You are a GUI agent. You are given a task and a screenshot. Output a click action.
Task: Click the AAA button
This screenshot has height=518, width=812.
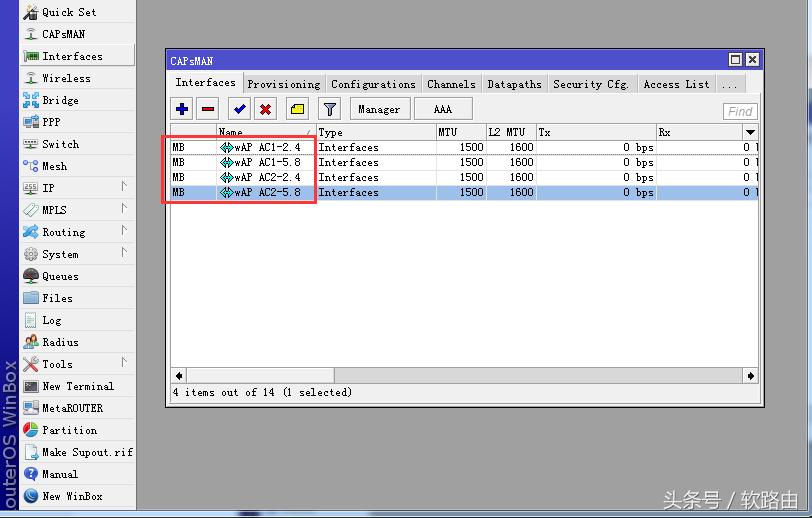point(443,109)
